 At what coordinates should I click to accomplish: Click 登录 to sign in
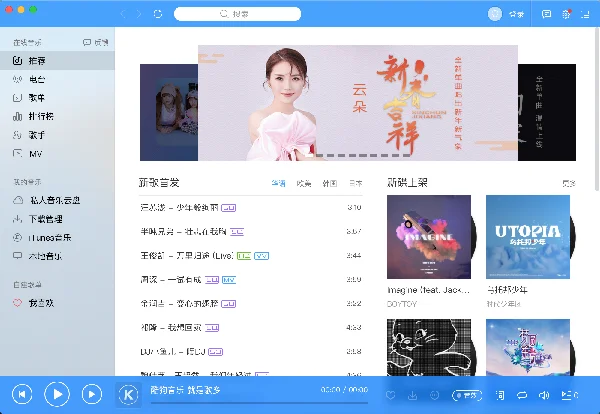516,14
